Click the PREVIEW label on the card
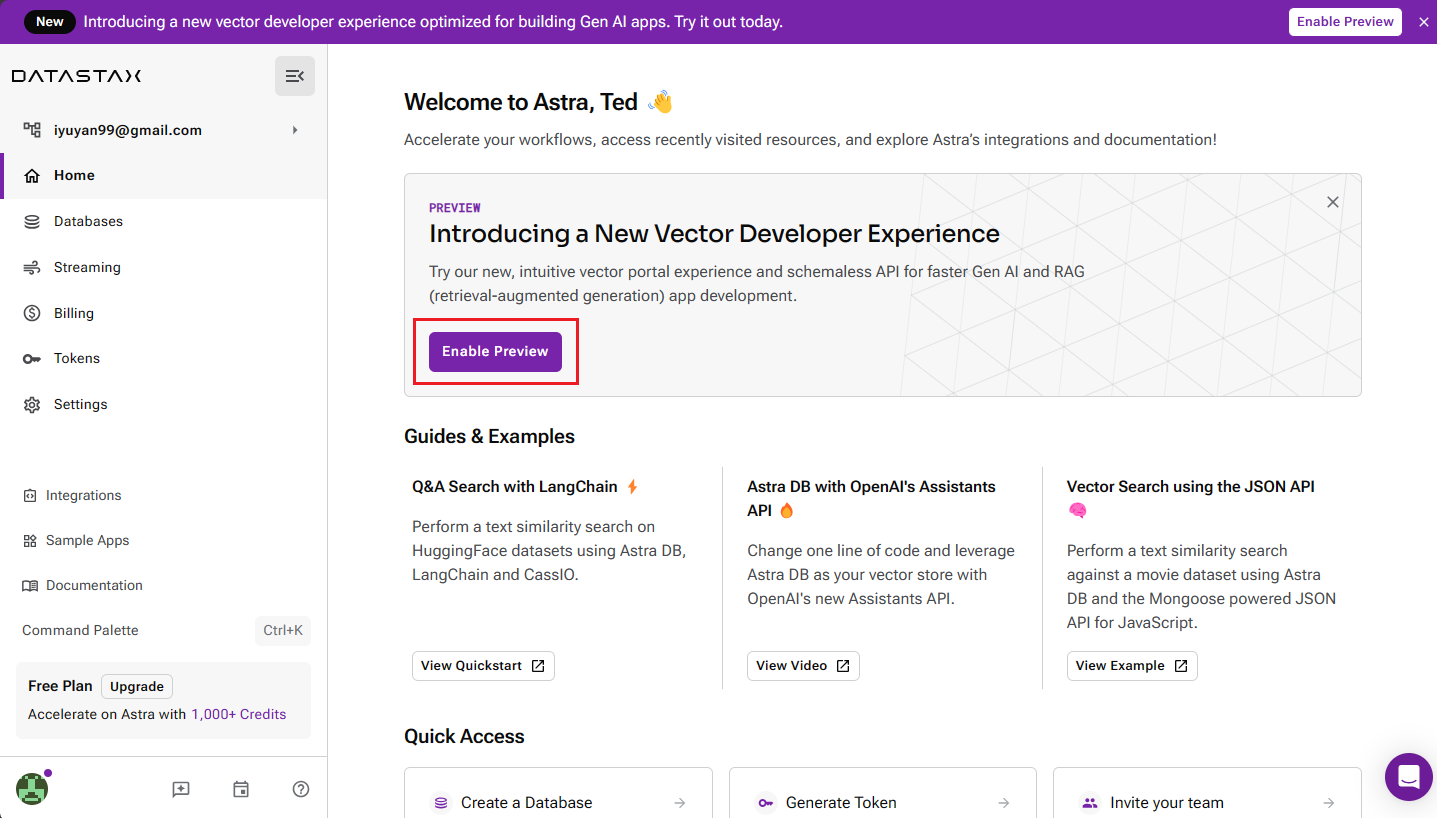The image size is (1437, 818). (x=455, y=208)
